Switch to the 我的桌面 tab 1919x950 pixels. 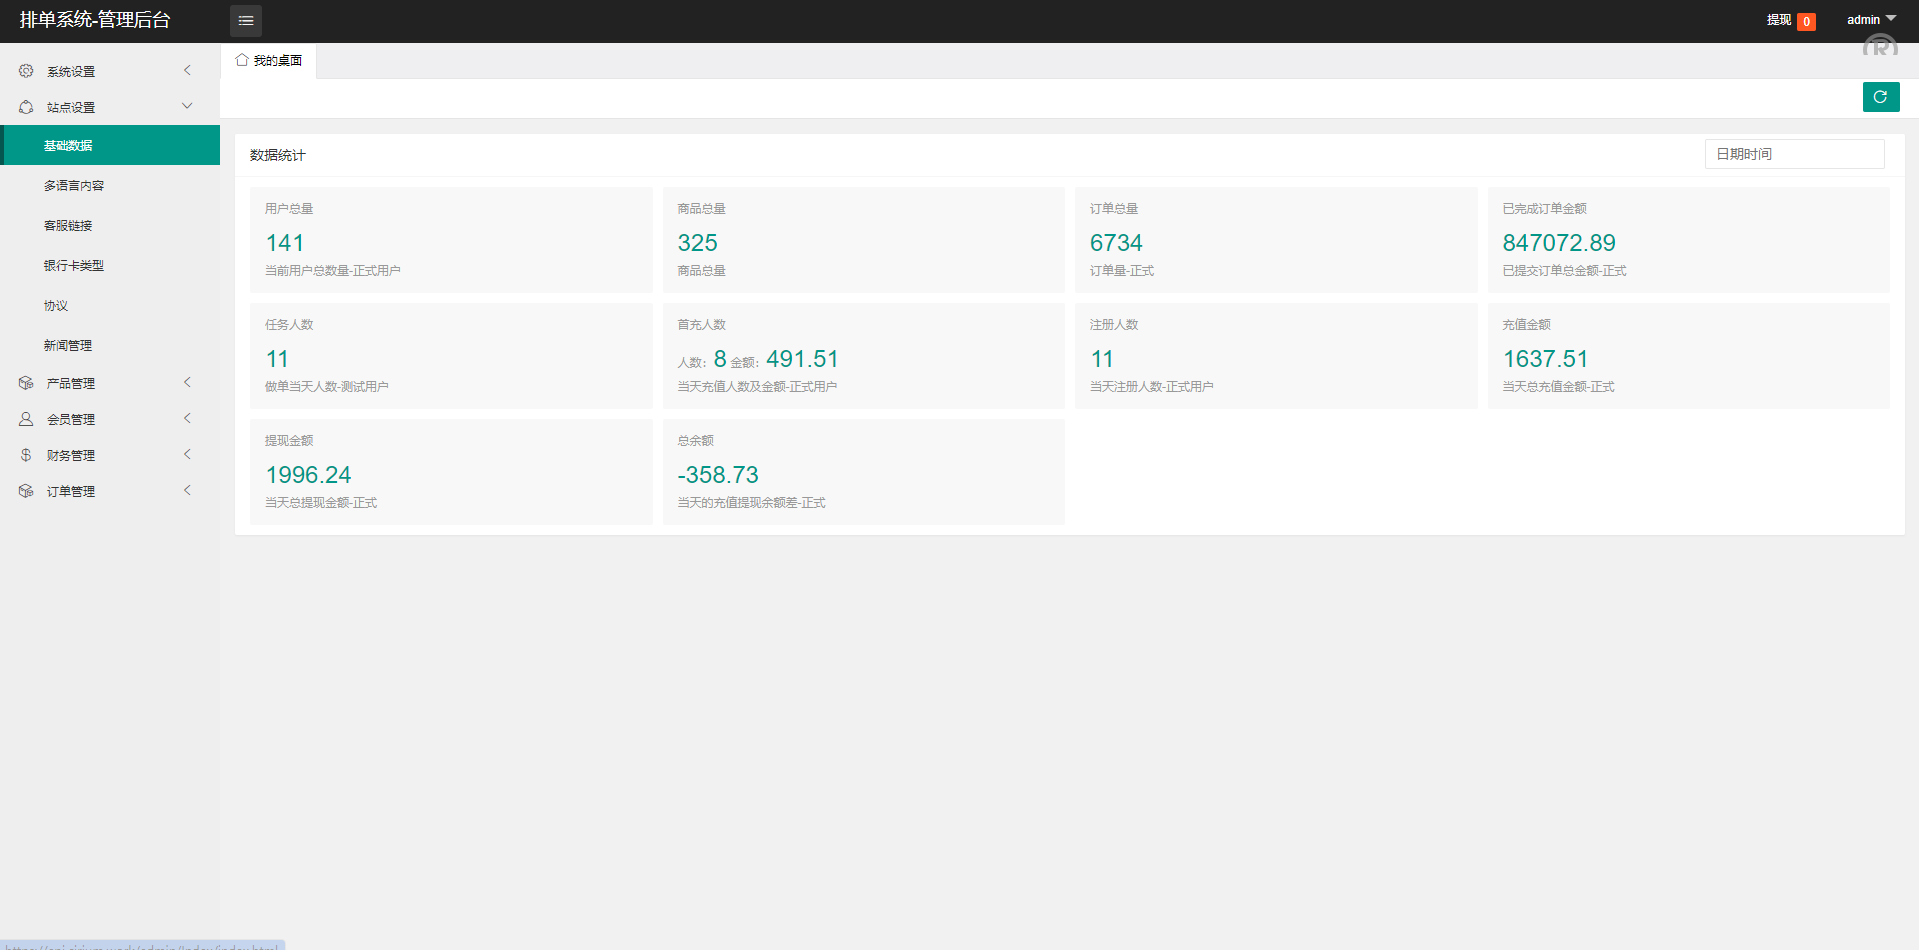(277, 61)
